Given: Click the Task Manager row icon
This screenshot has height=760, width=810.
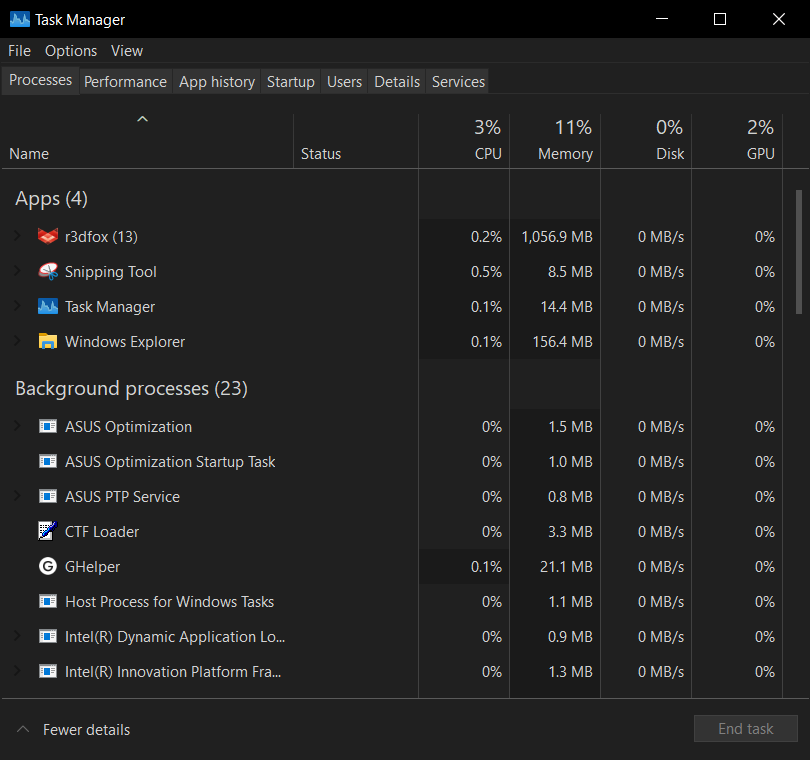Looking at the screenshot, I should pos(48,306).
